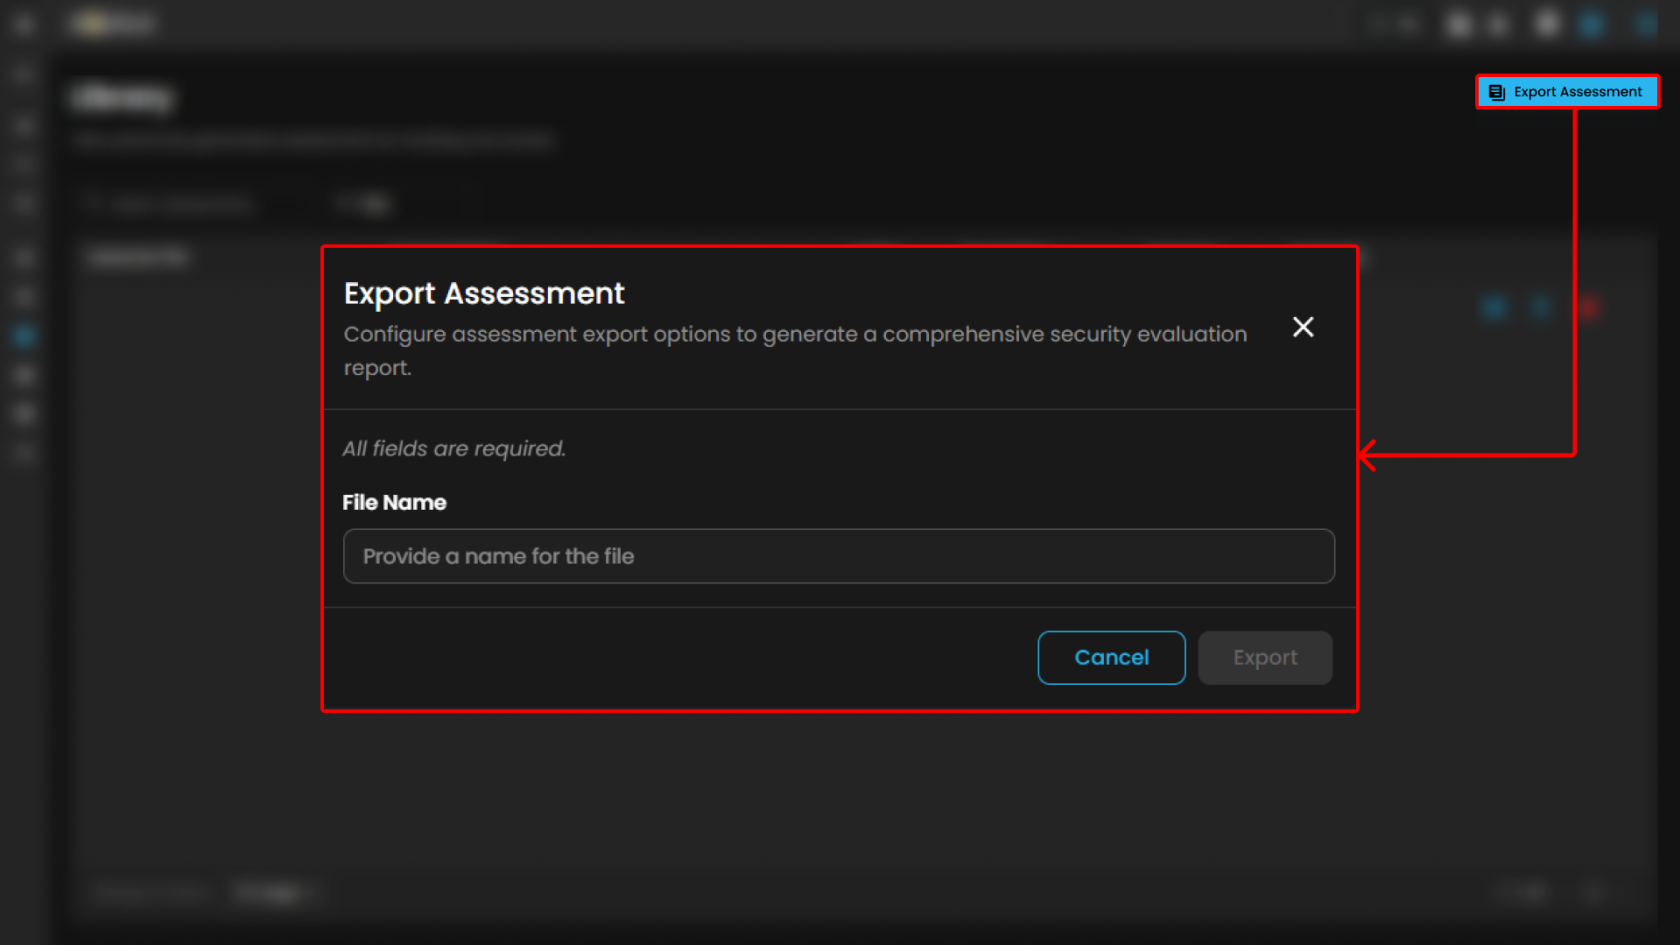The height and width of the screenshot is (945, 1680).
Task: Click the app logo in the top bar
Action: tap(114, 24)
